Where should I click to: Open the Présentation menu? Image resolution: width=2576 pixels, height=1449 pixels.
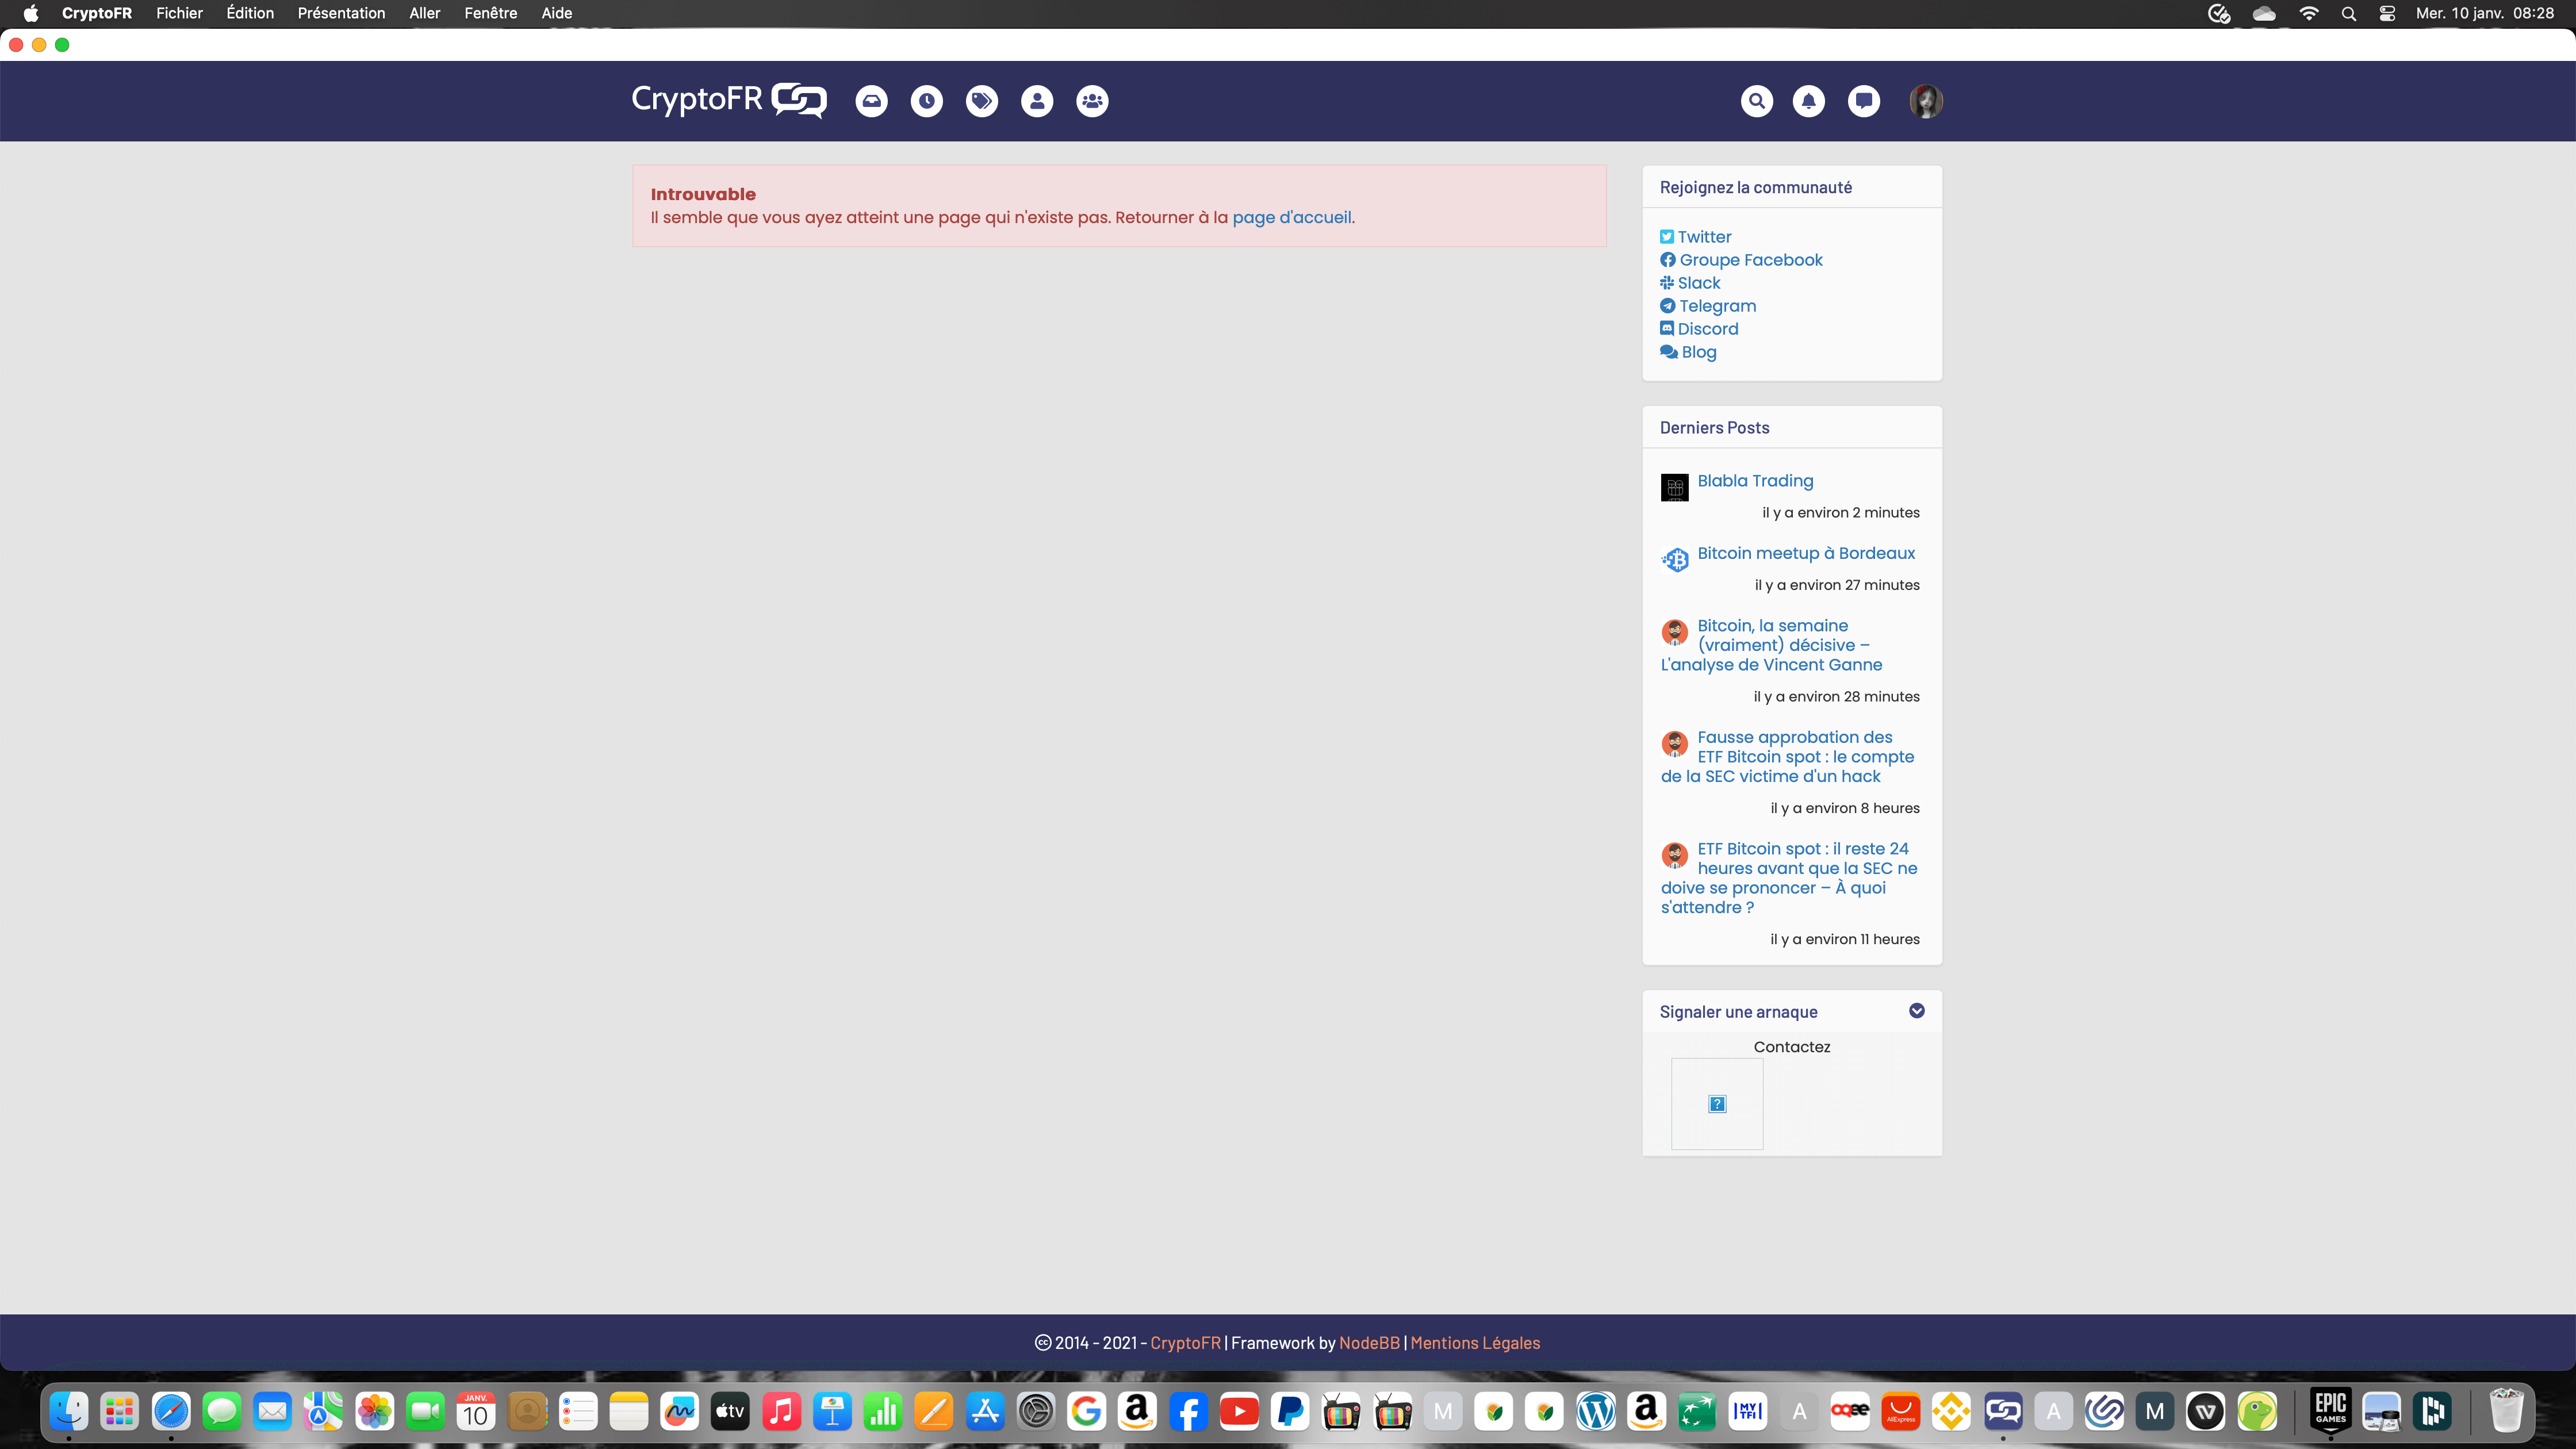[341, 13]
